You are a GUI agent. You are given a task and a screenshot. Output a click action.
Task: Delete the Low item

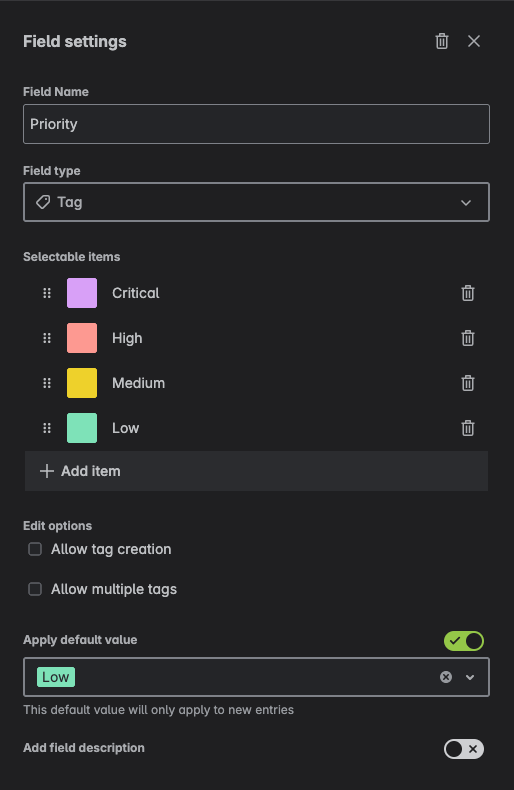click(468, 428)
